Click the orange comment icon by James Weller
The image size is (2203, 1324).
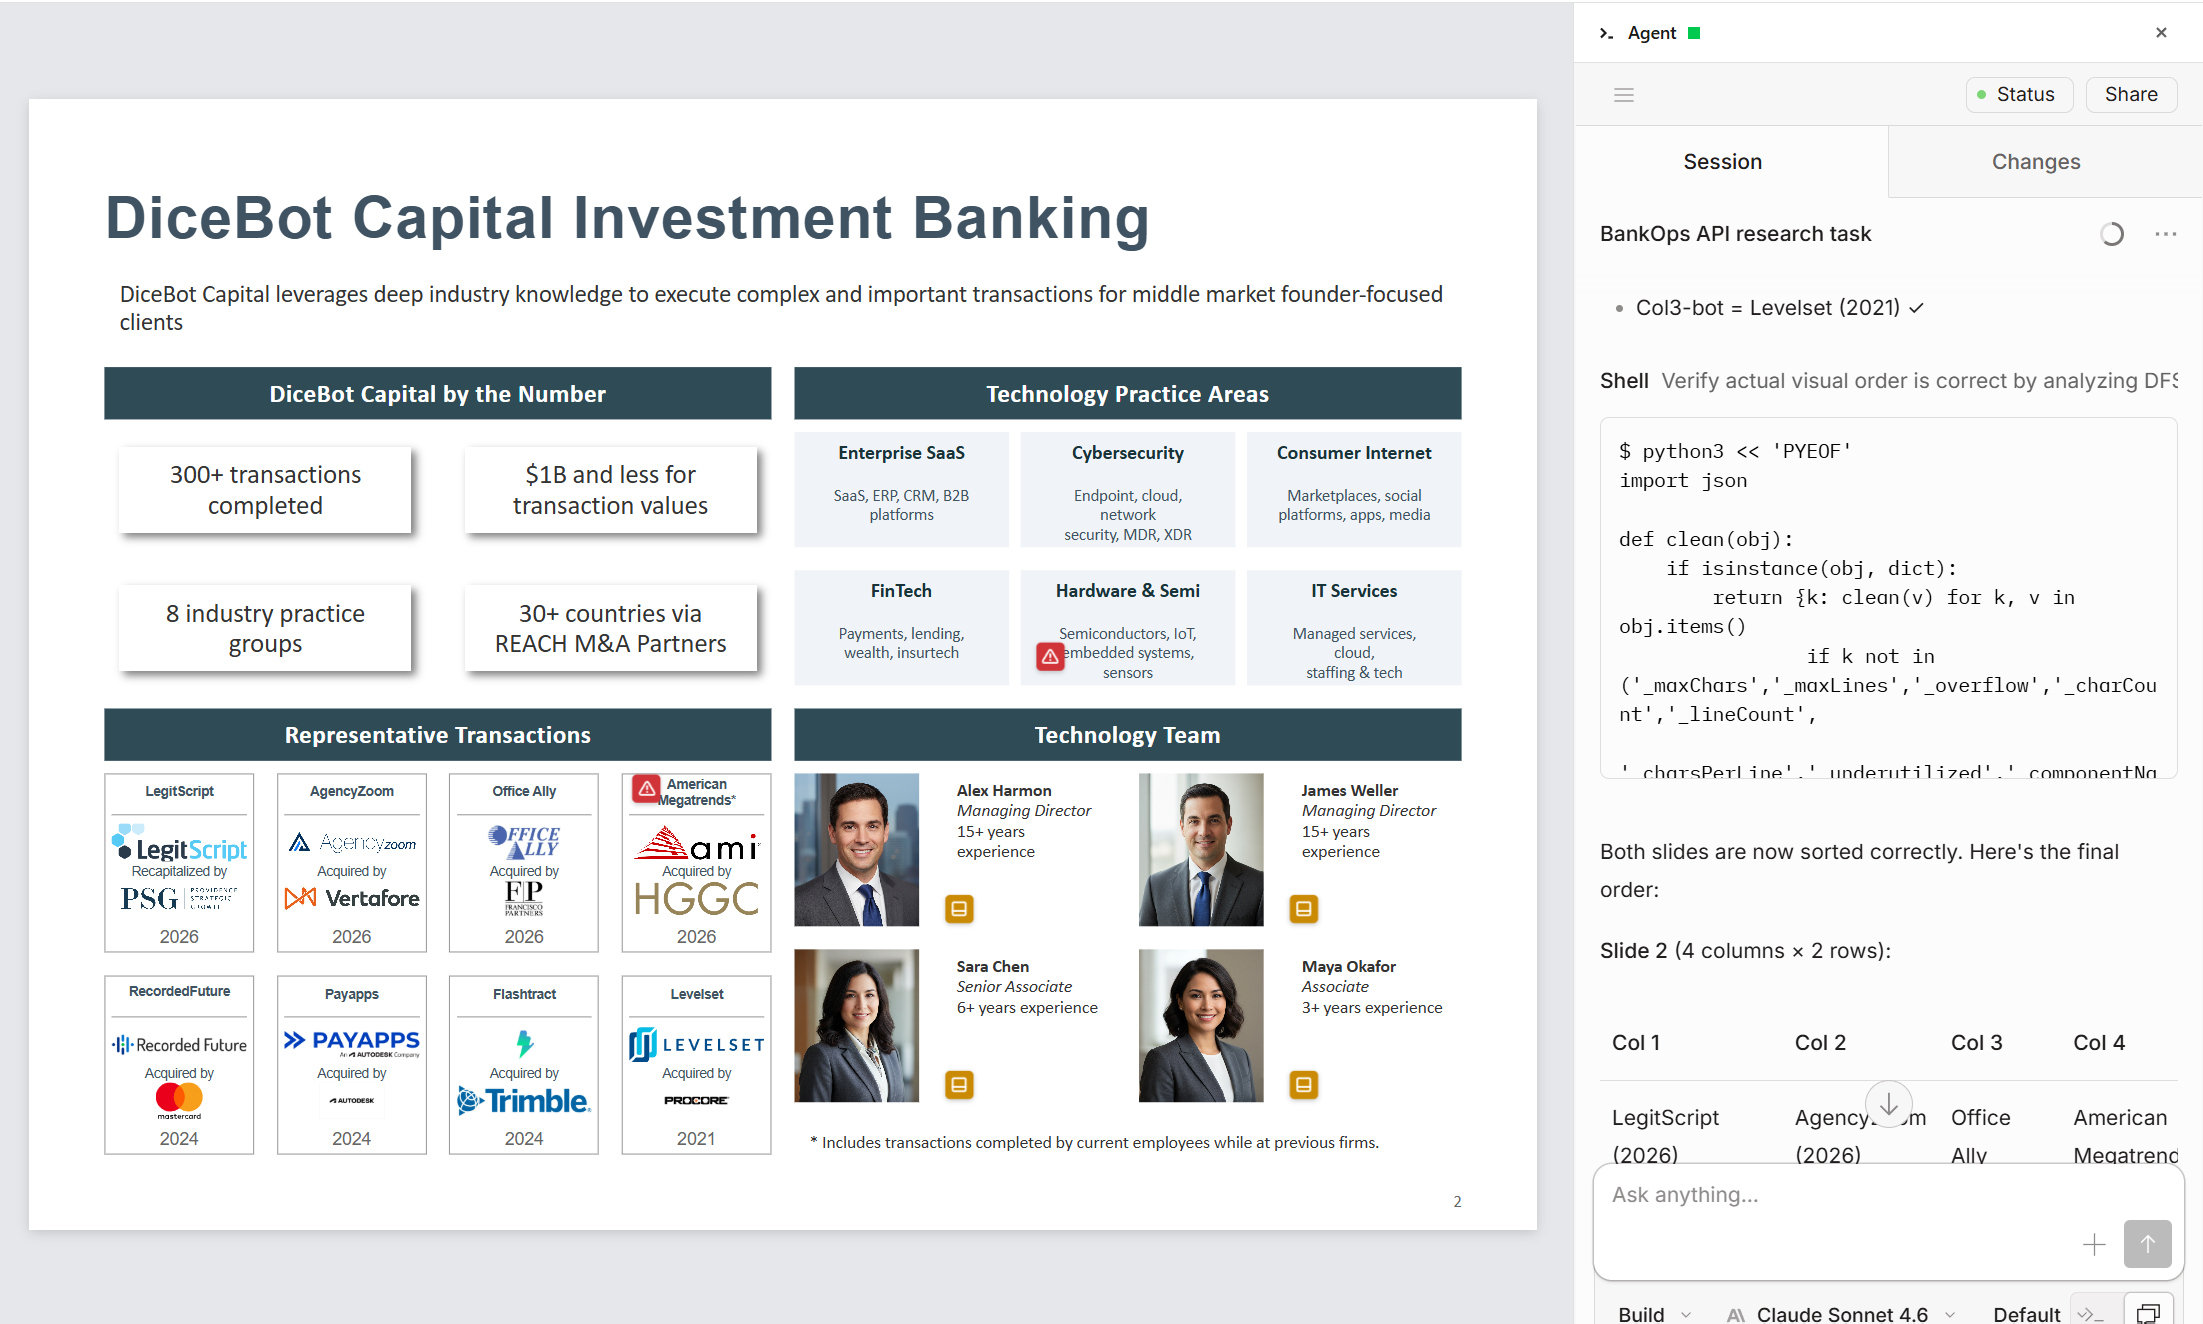coord(1303,909)
